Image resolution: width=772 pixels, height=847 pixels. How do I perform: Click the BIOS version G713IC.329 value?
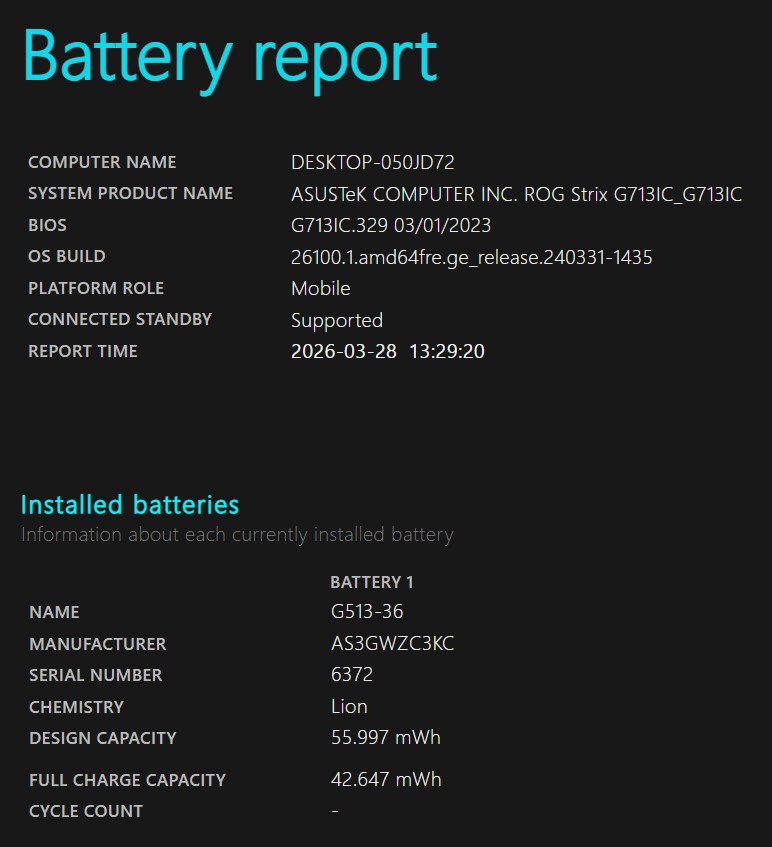391,226
